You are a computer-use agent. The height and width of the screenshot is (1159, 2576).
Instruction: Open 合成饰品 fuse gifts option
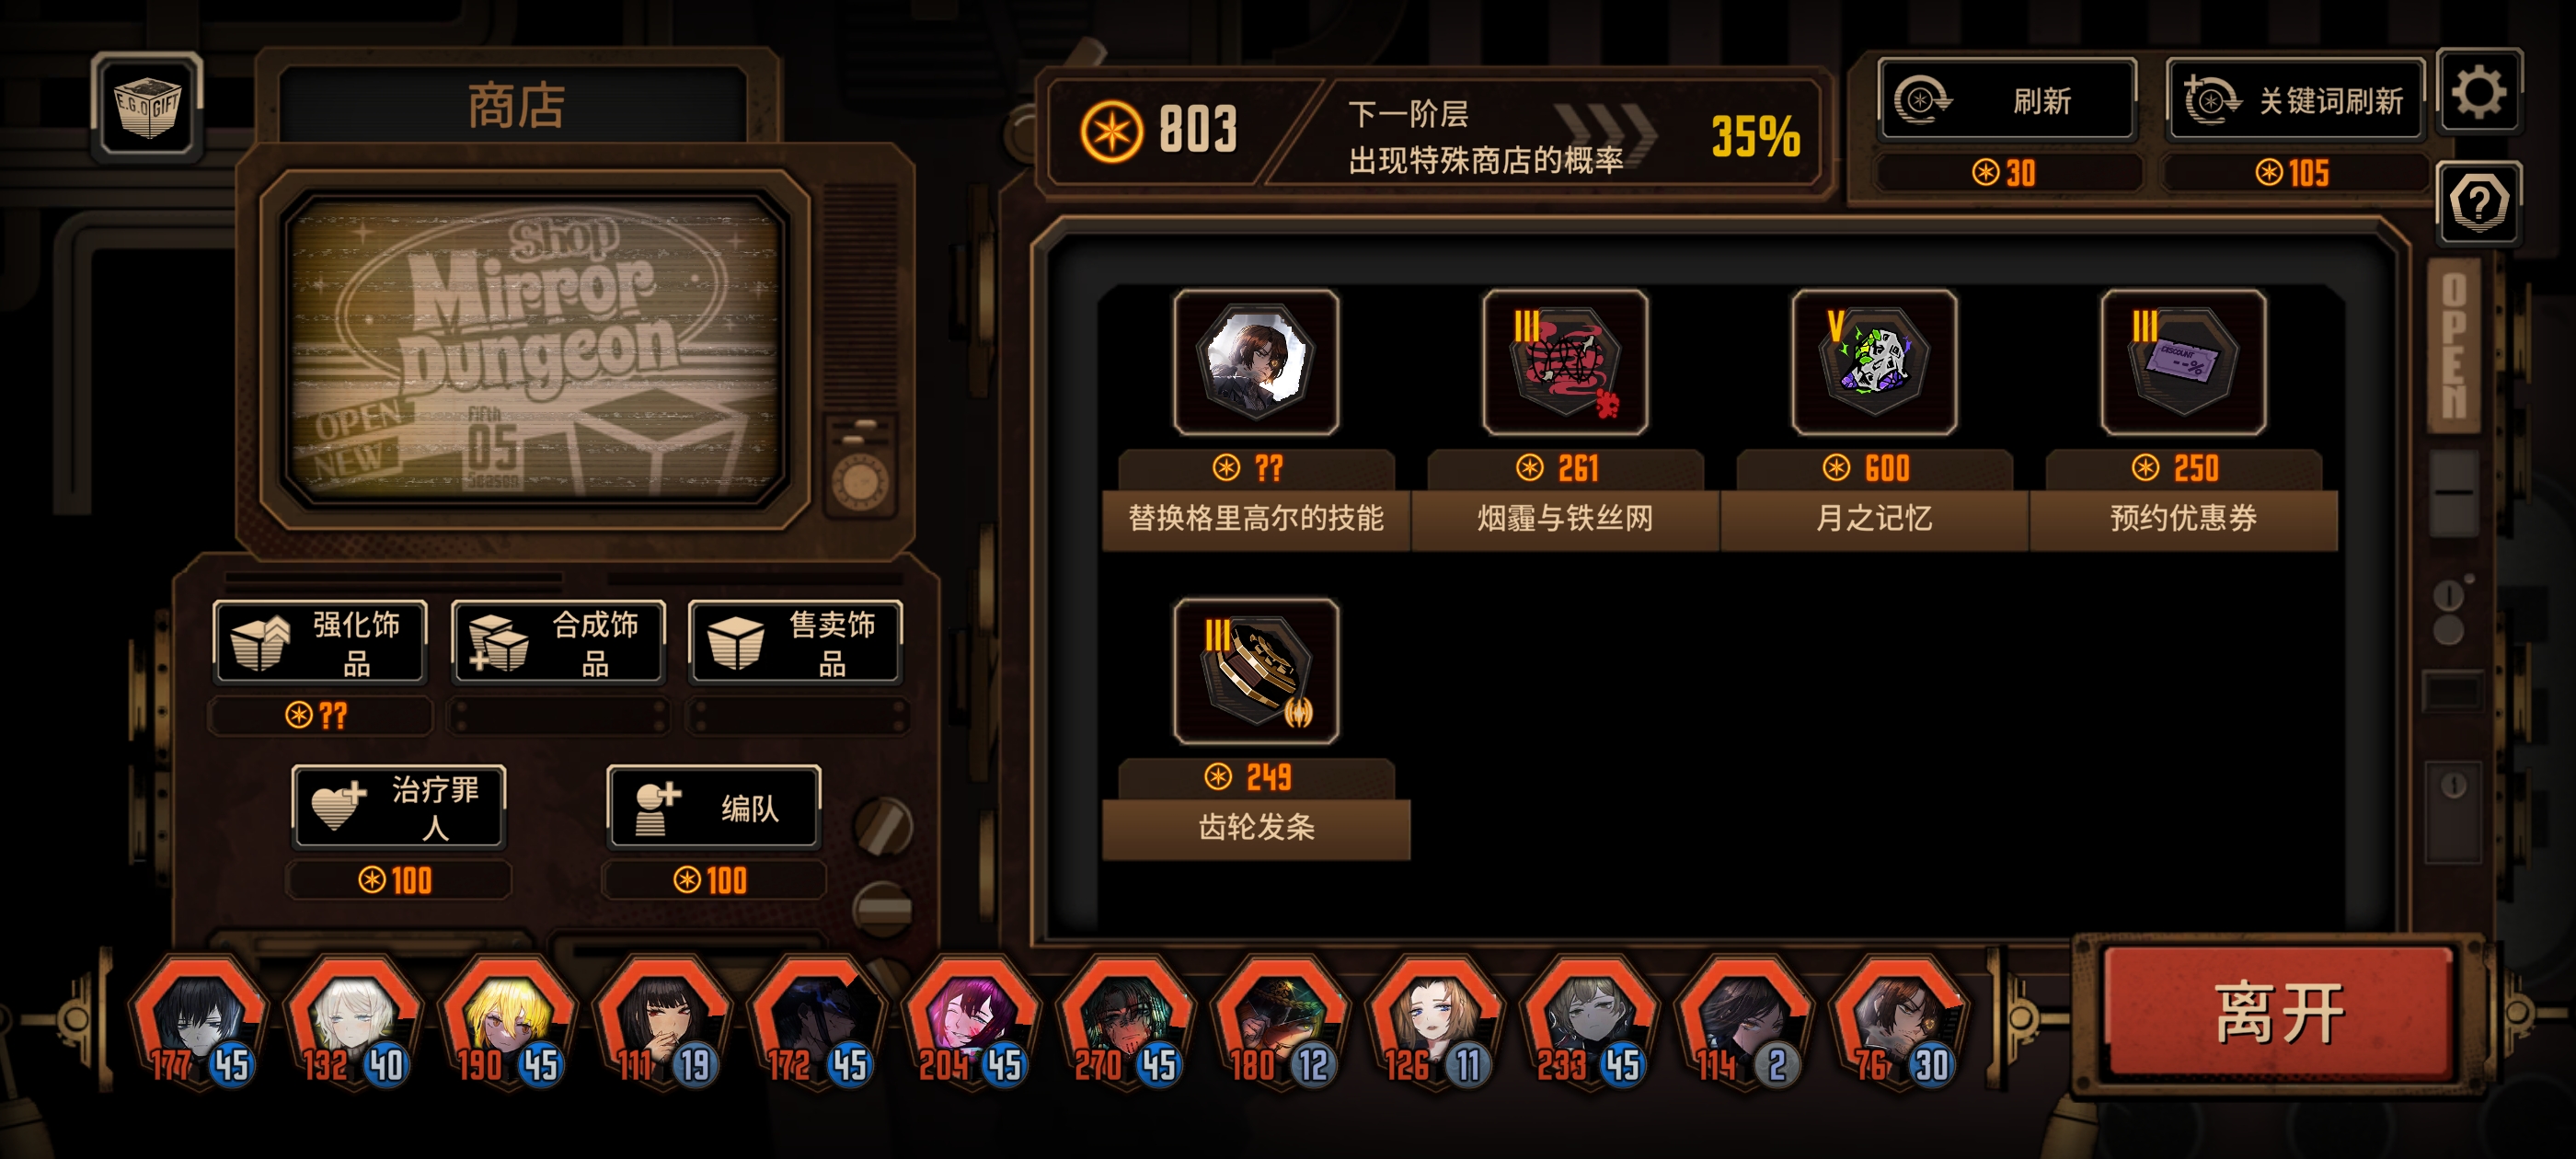(558, 642)
